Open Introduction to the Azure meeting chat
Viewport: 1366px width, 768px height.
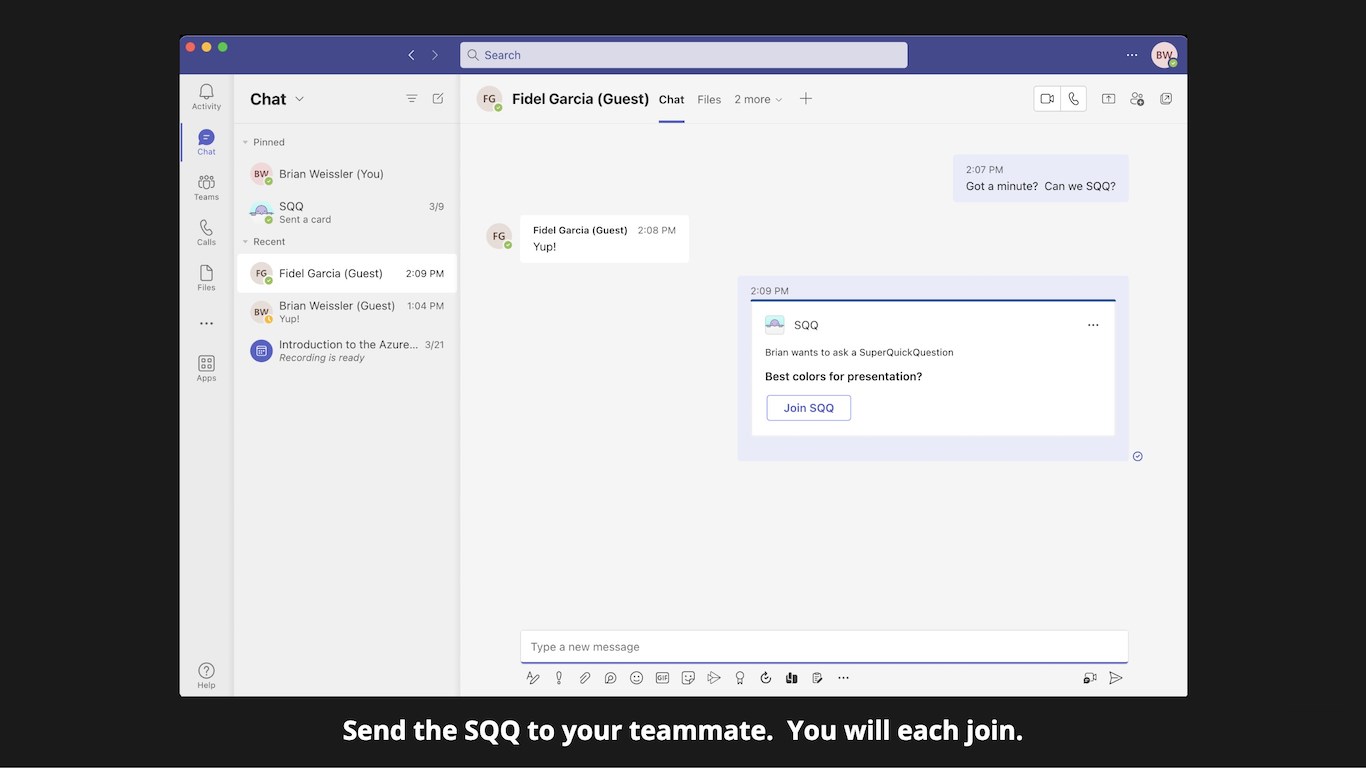[346, 350]
